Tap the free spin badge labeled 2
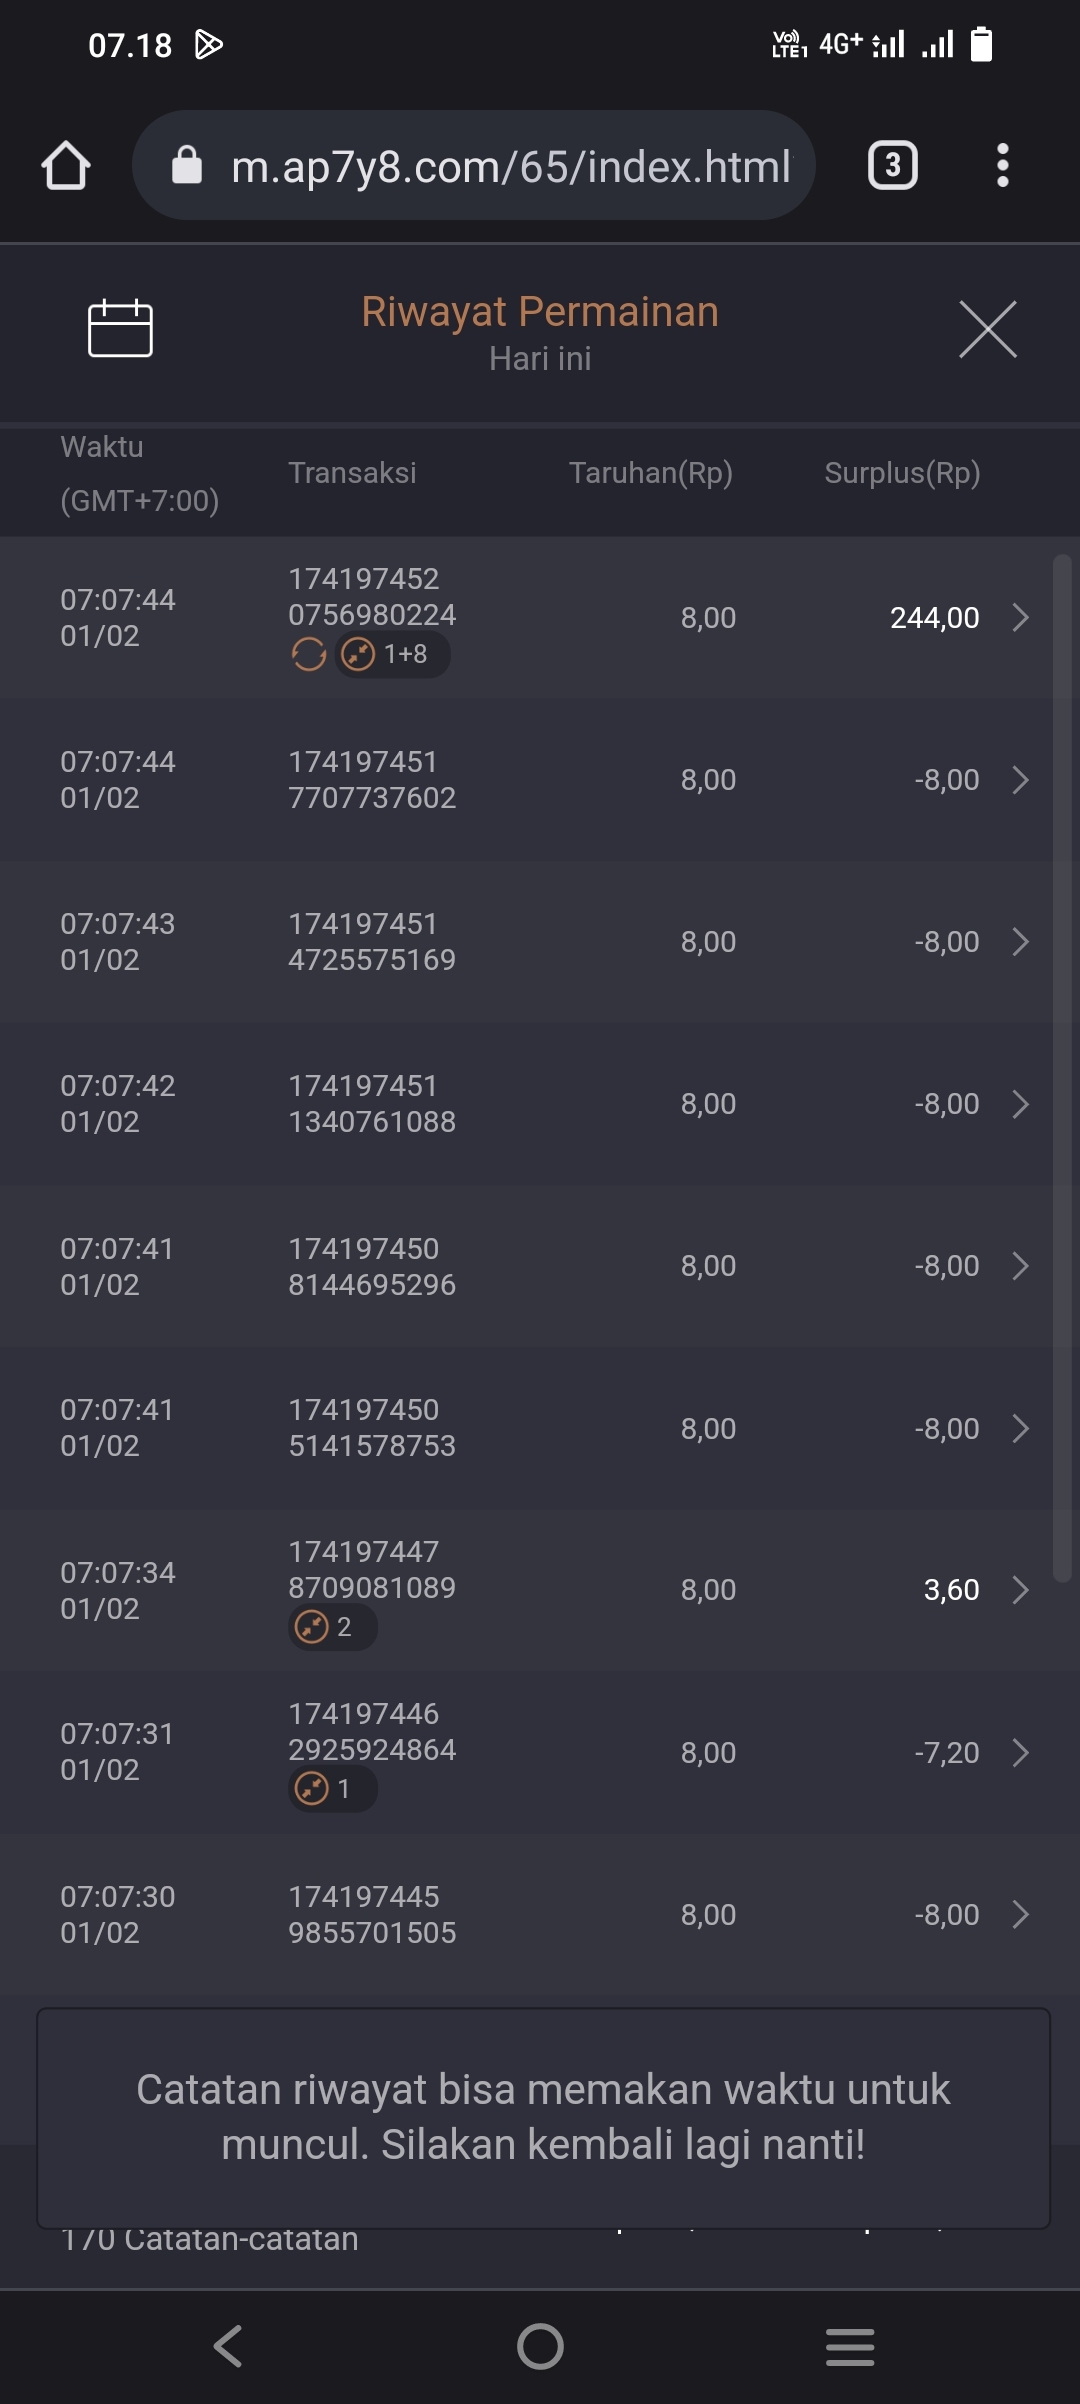The height and width of the screenshot is (2404, 1080). point(332,1627)
